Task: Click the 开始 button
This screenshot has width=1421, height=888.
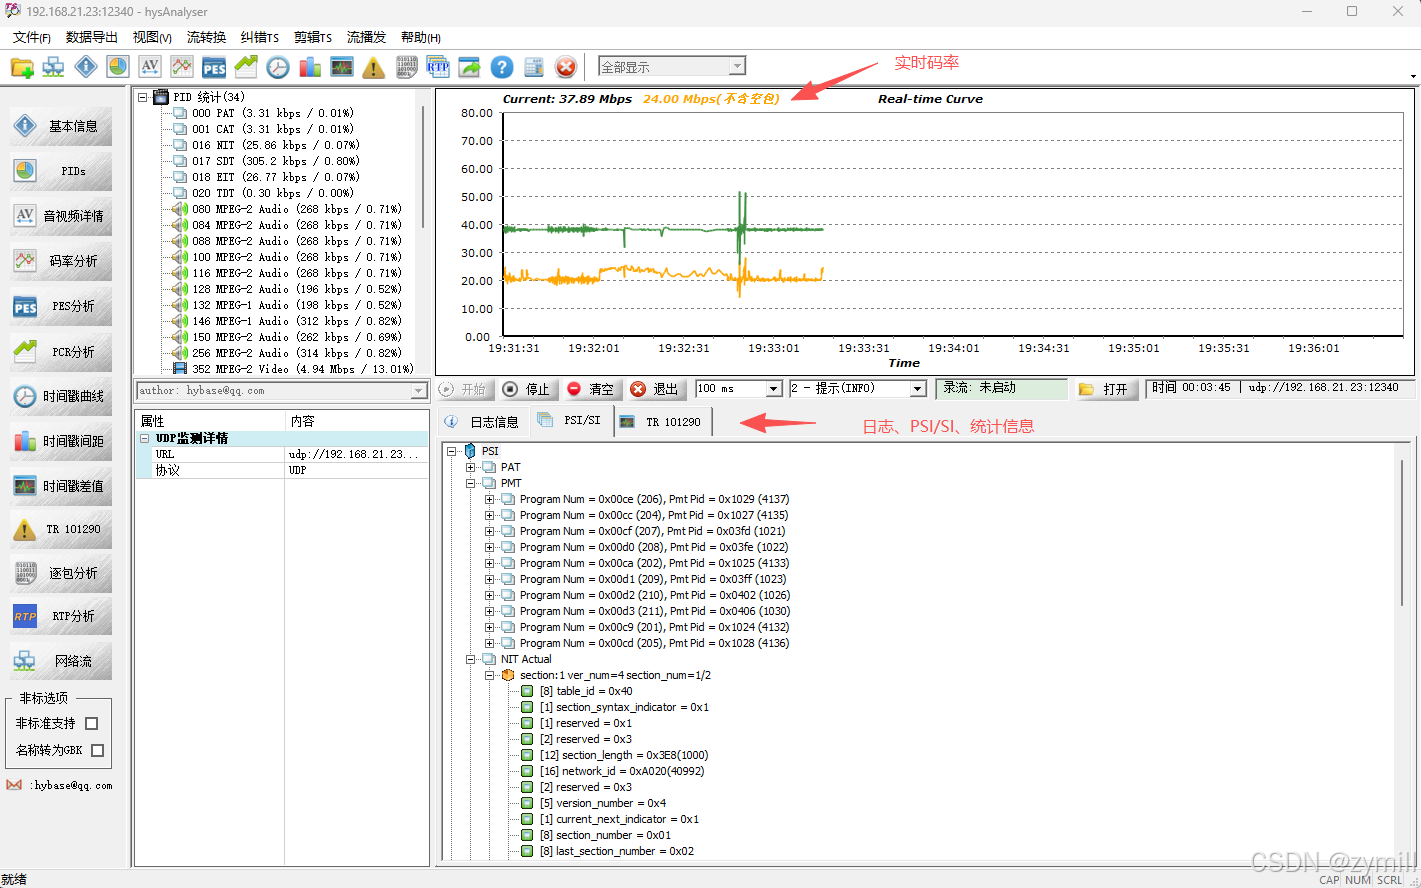Action: click(464, 389)
